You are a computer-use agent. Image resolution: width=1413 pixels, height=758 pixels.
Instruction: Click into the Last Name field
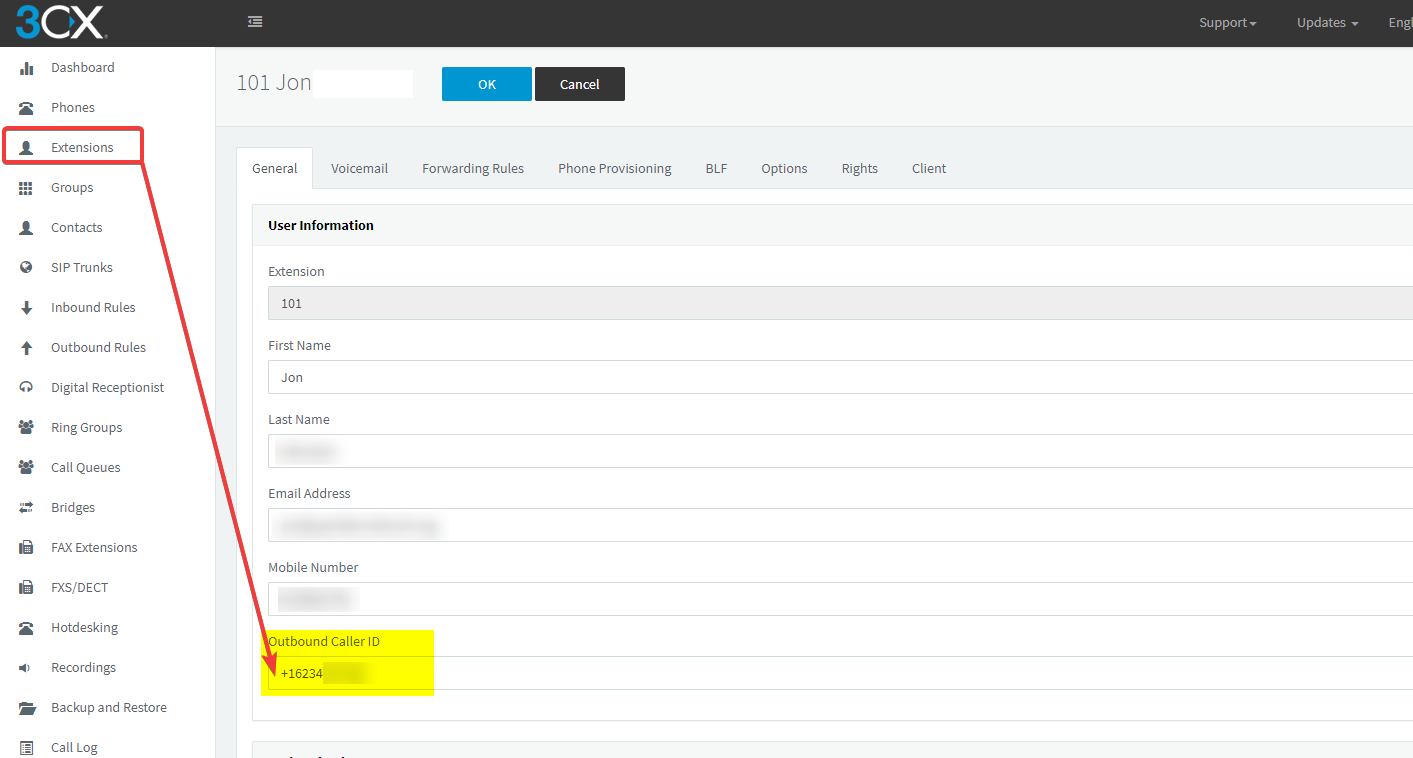[x=840, y=451]
